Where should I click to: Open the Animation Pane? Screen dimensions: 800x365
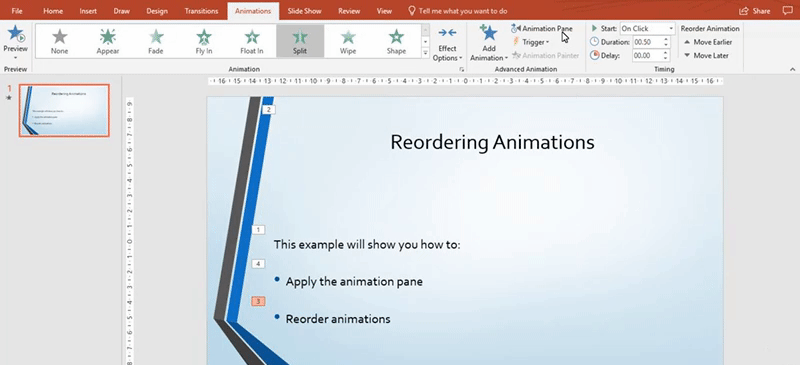click(542, 29)
